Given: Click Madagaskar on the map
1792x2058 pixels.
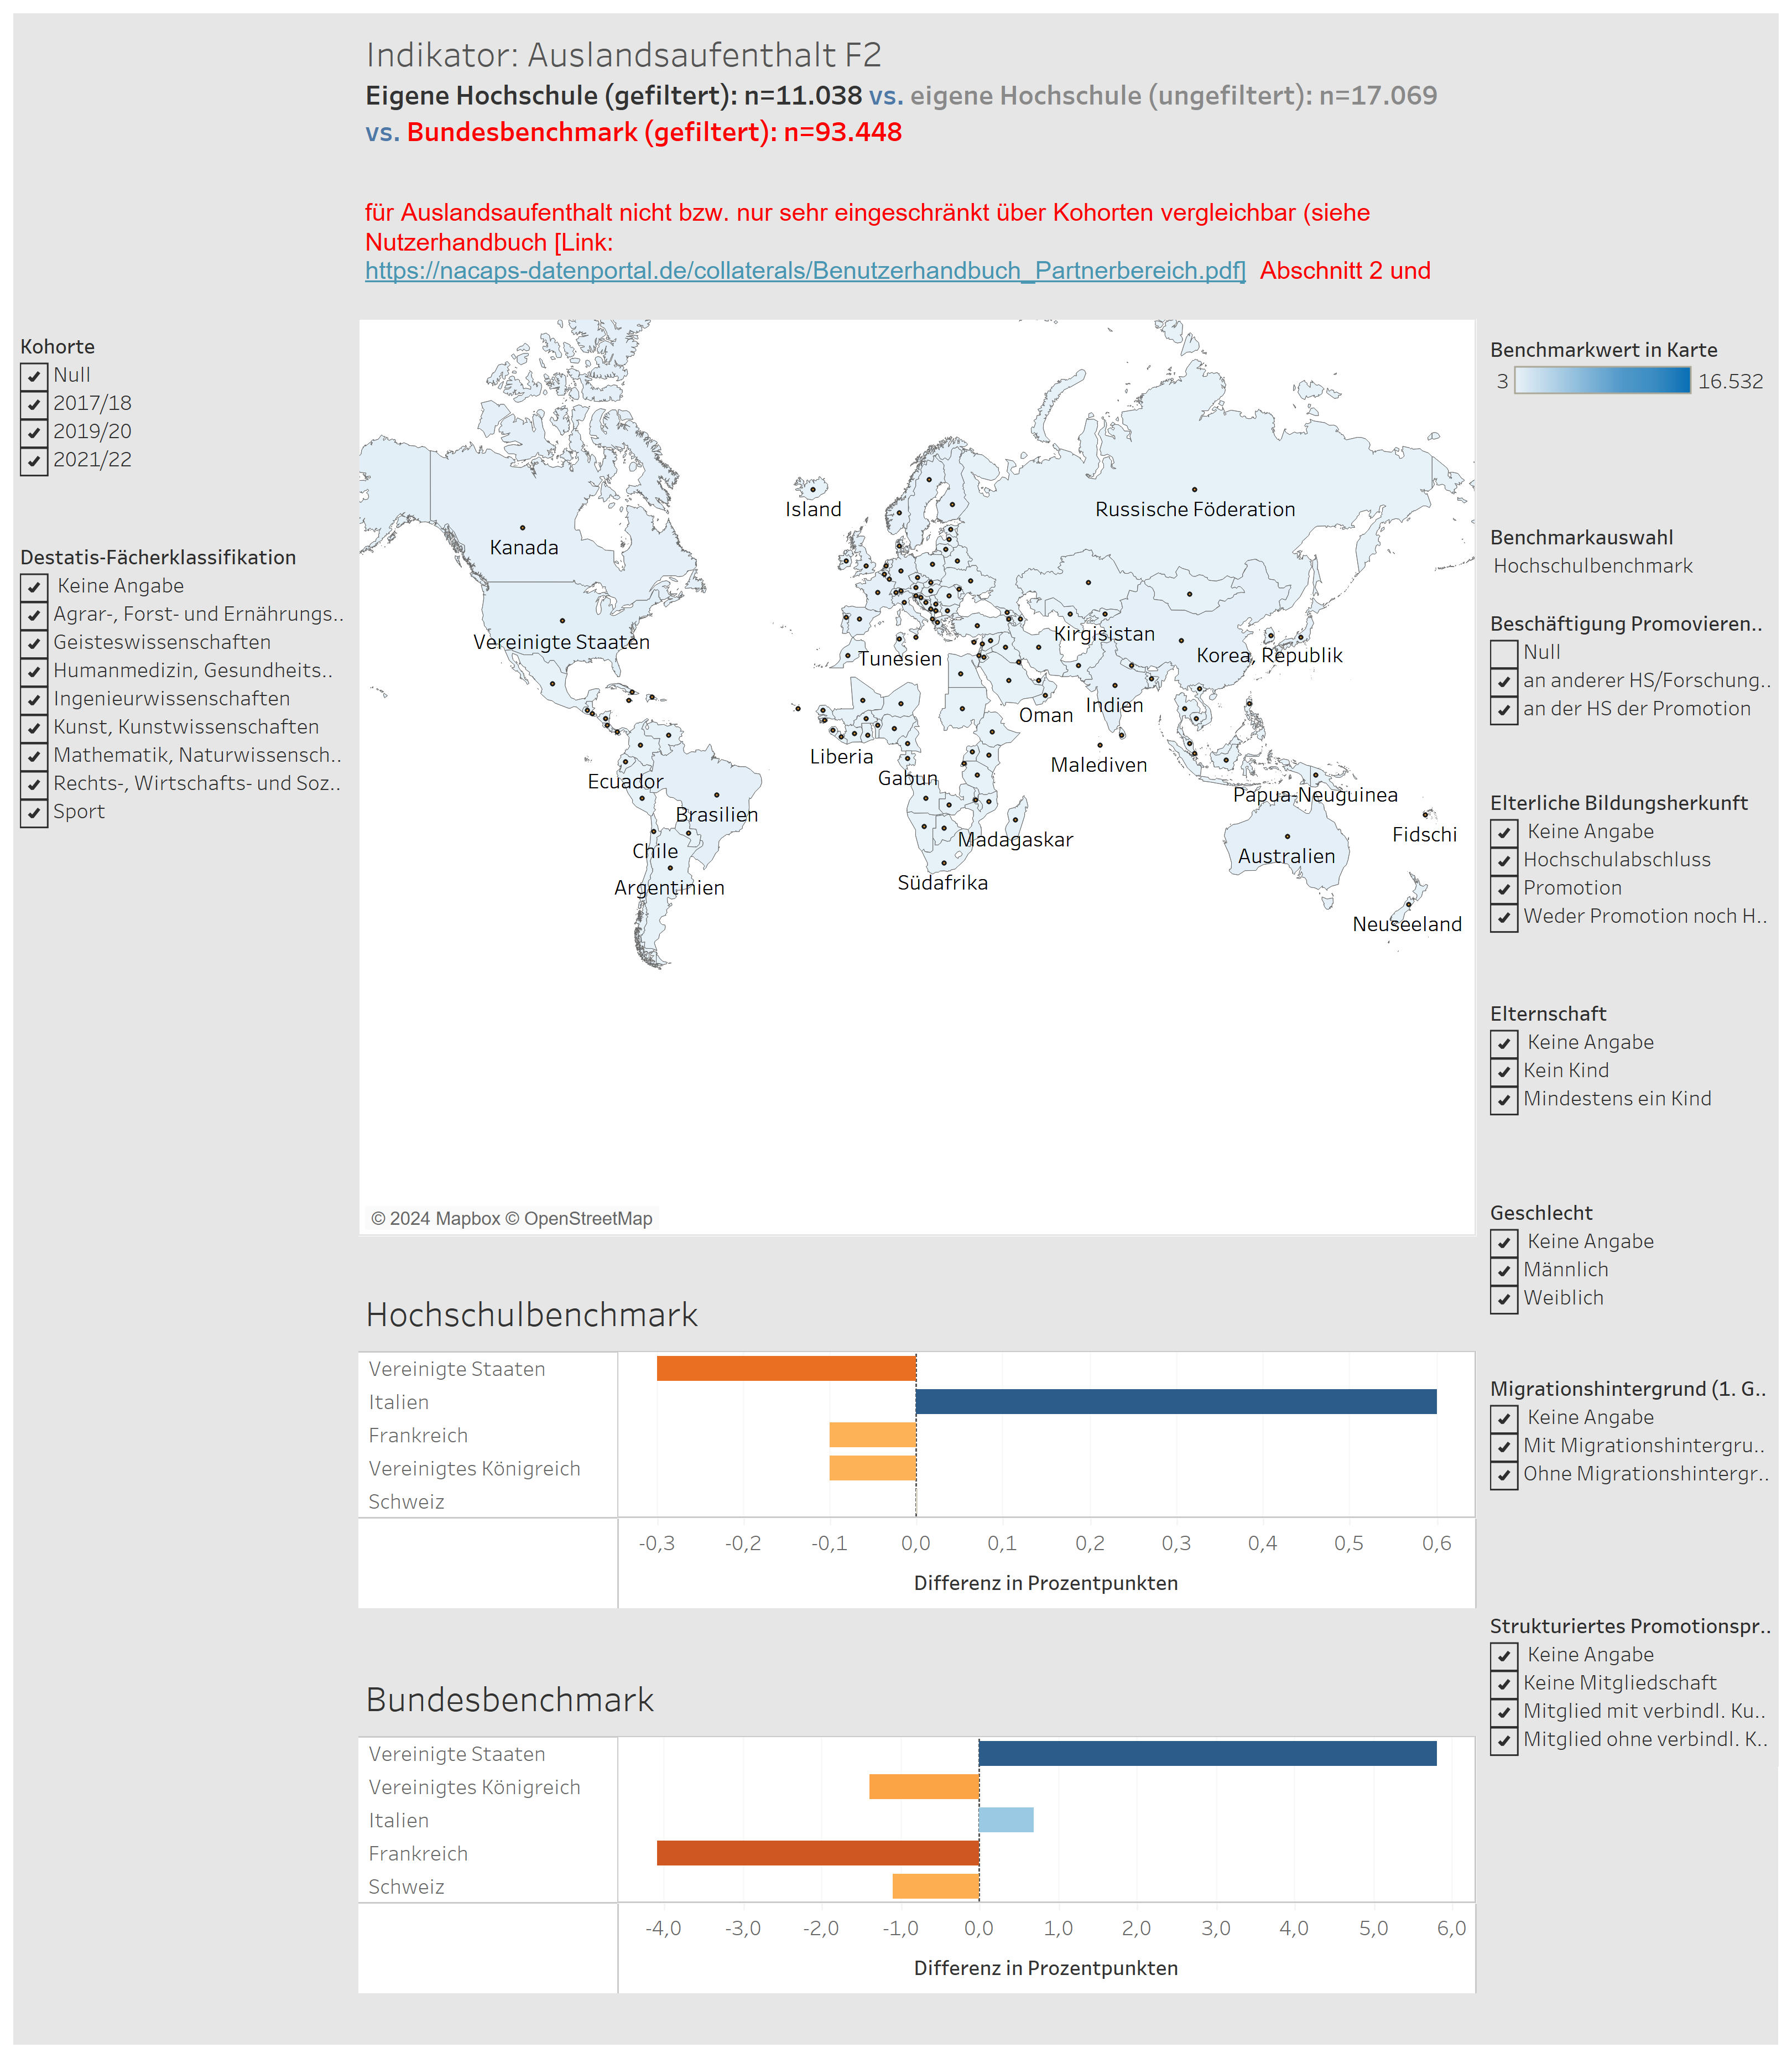Looking at the screenshot, I should [x=1015, y=840].
